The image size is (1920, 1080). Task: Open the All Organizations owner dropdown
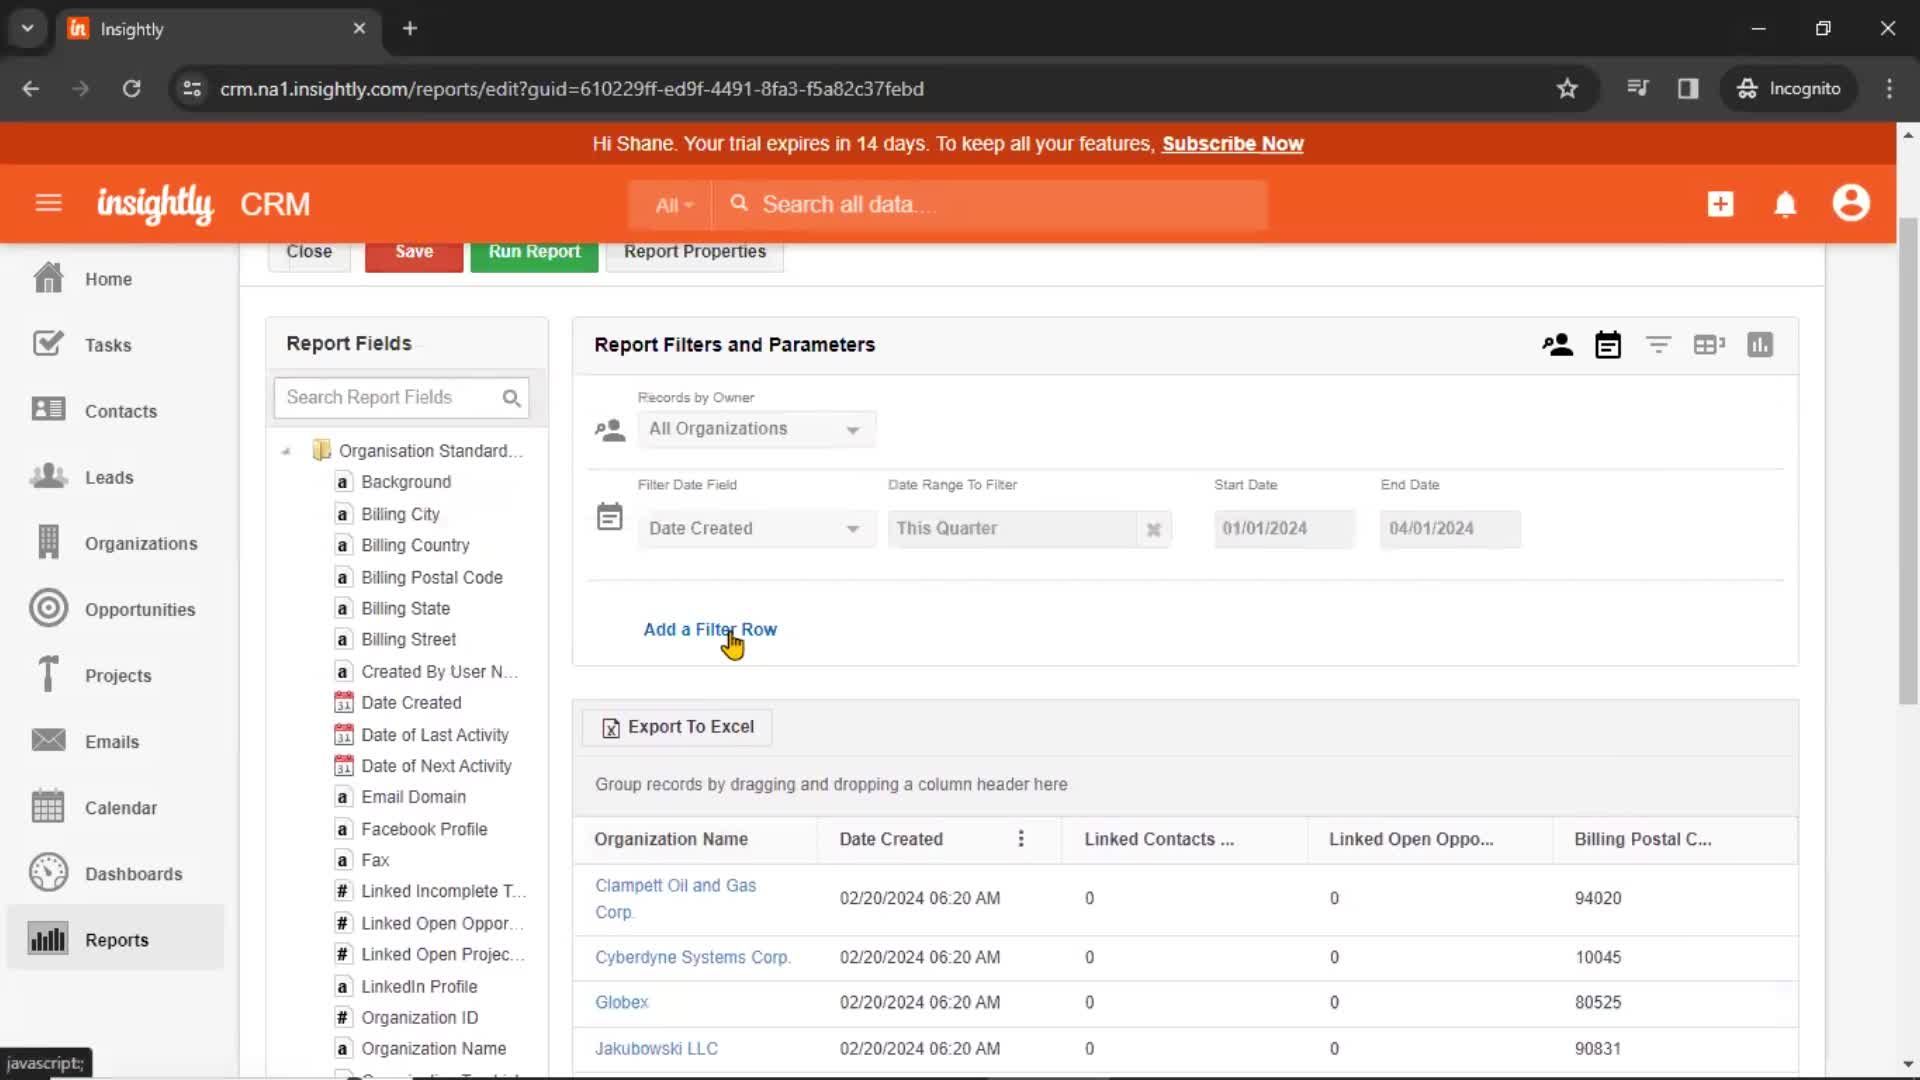tap(756, 429)
